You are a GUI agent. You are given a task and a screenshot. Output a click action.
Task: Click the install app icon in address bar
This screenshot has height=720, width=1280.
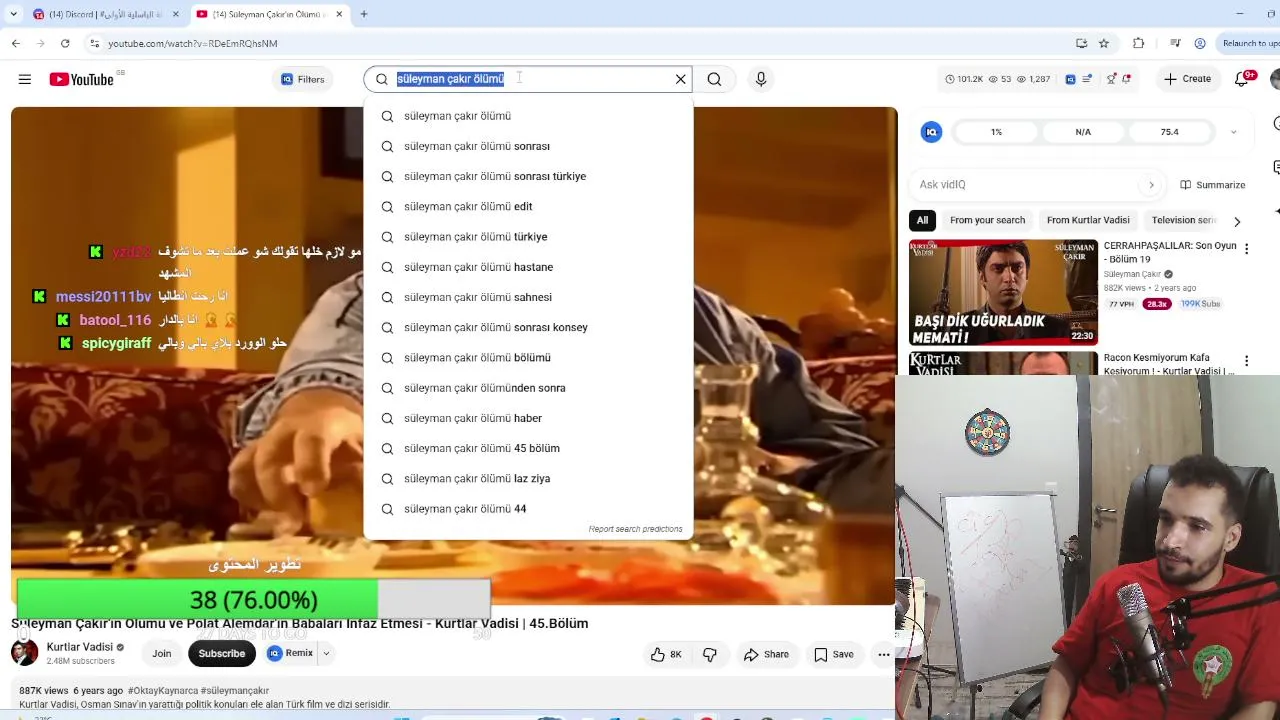pyautogui.click(x=1081, y=43)
